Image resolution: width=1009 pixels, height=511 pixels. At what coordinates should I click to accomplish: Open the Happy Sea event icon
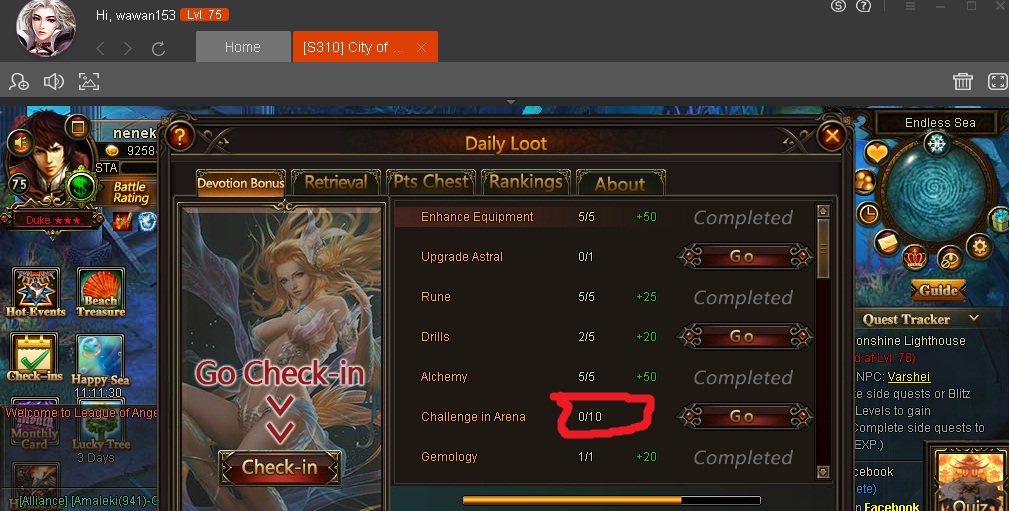click(x=100, y=359)
